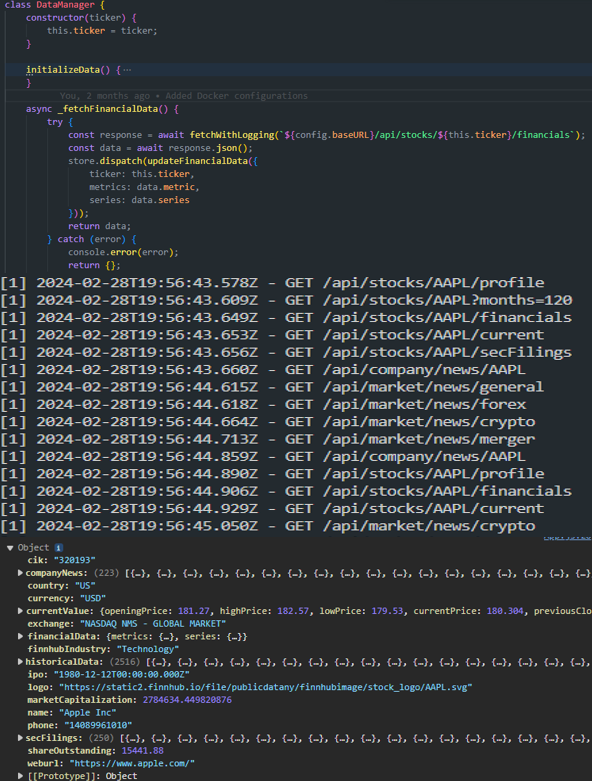Place cursor on constructor(ticker) line
Viewport: 592px width, 781px height.
(81, 17)
